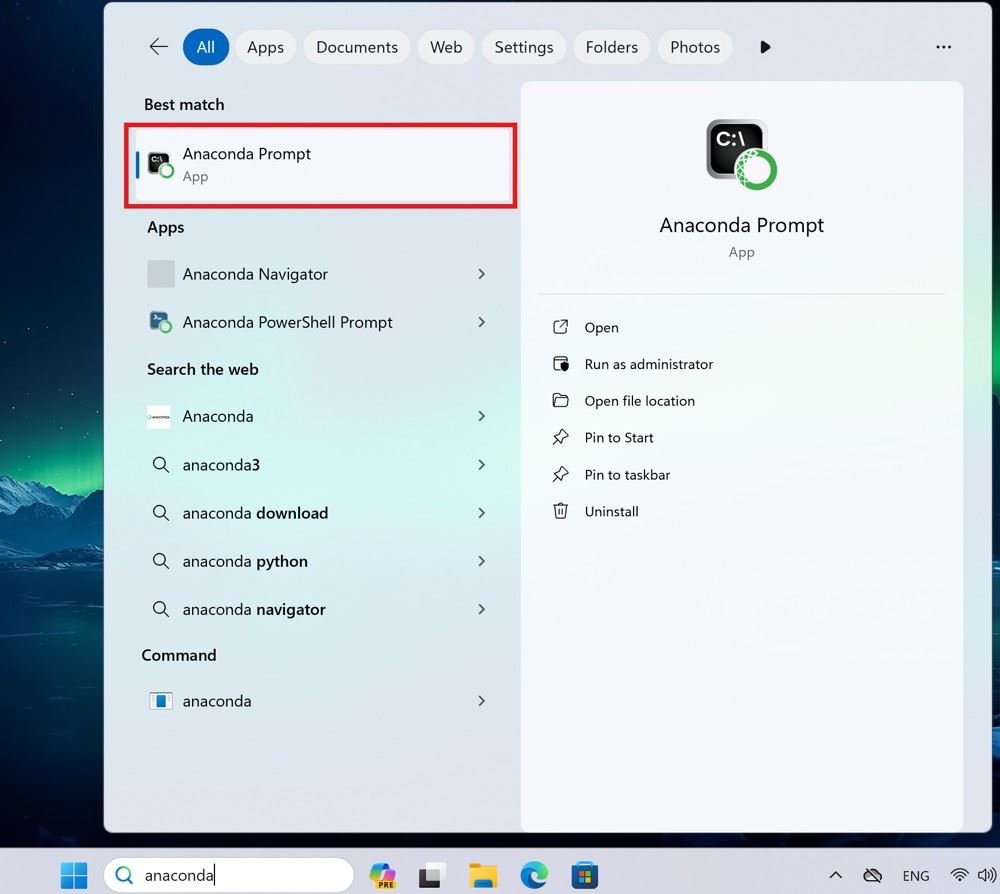Launch Microsoft Edge from the taskbar
This screenshot has height=894, width=1000.
tap(534, 876)
